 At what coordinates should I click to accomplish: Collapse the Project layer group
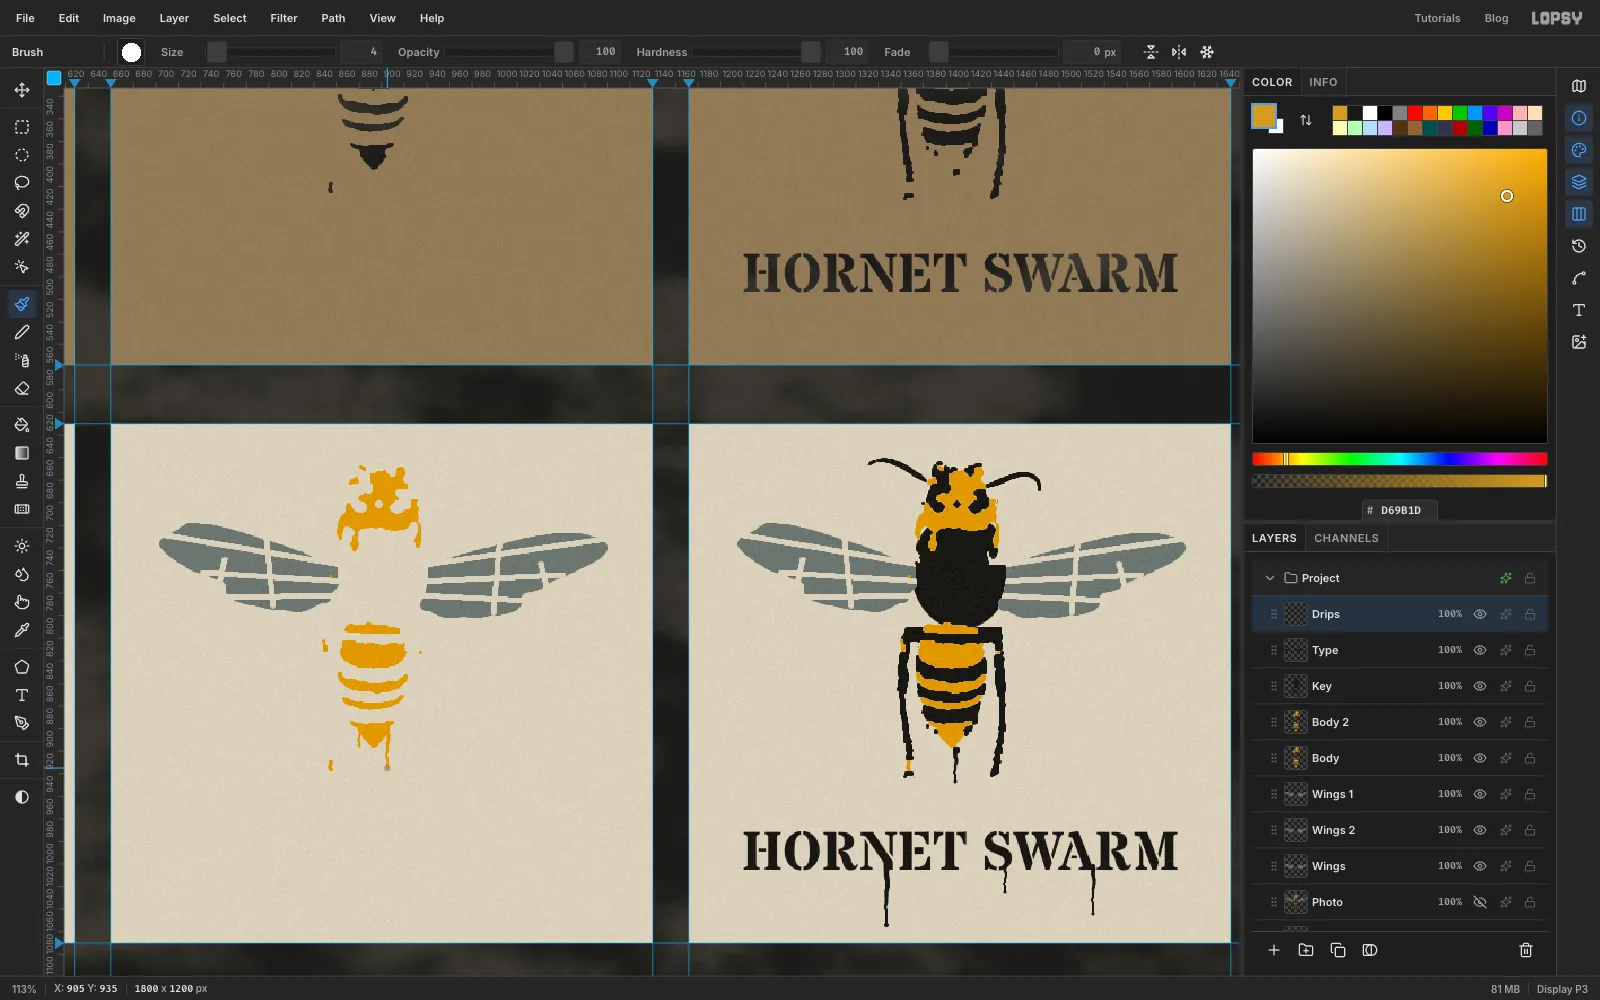click(1270, 578)
